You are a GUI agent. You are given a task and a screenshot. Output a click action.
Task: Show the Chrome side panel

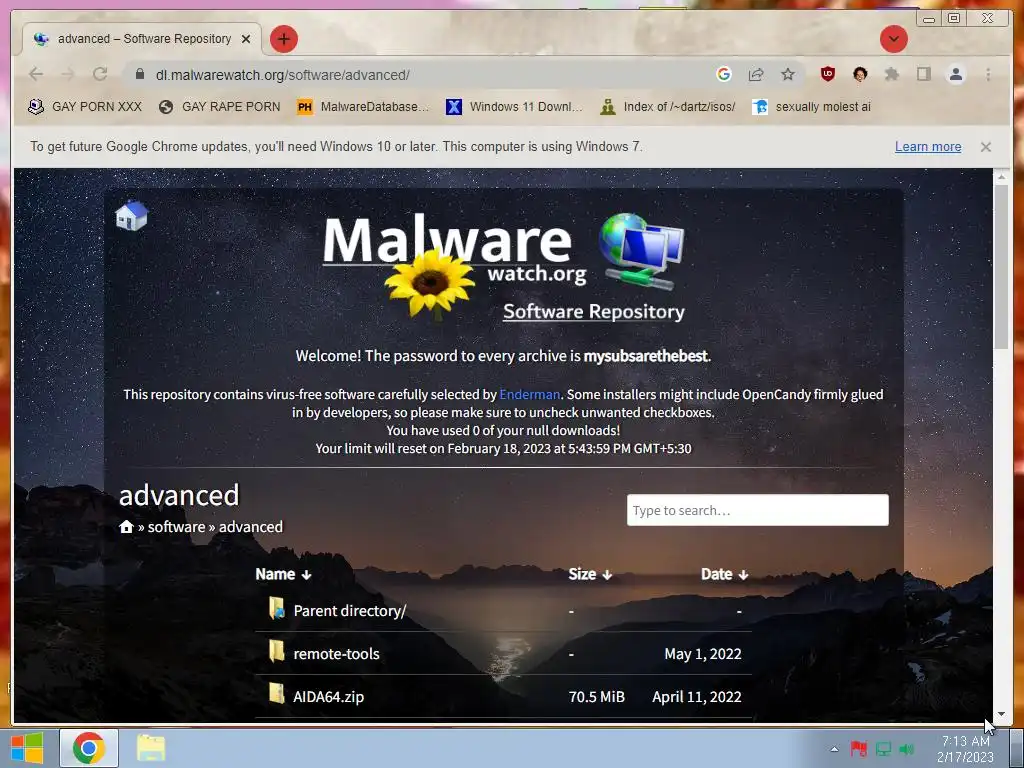click(x=923, y=74)
